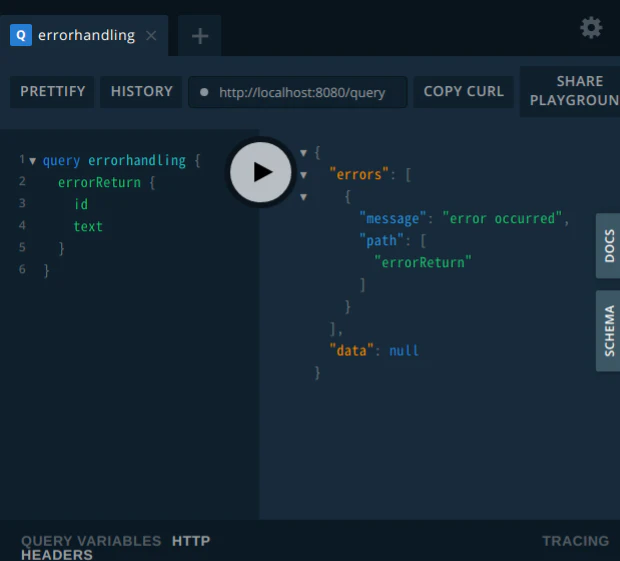620x561 pixels.
Task: Click the null value in response
Action: pyautogui.click(x=404, y=350)
